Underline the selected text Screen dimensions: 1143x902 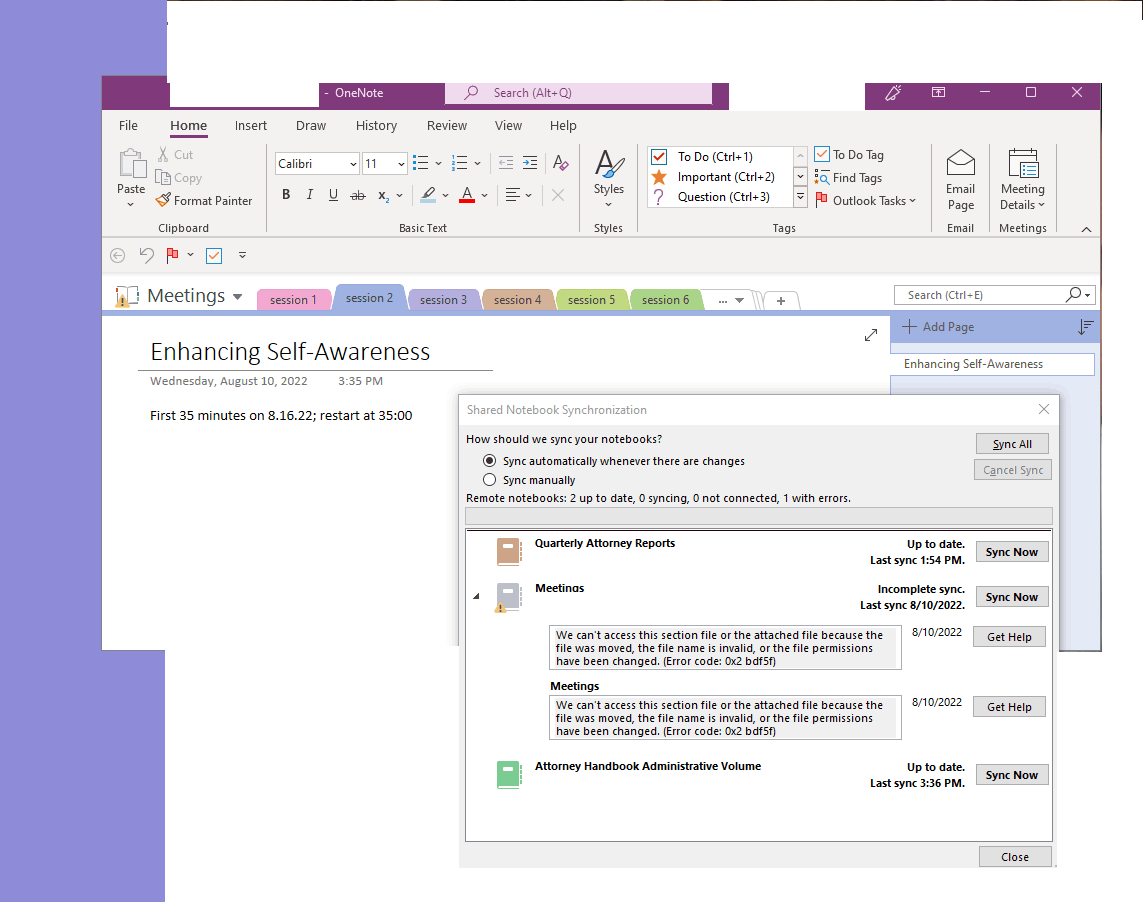(333, 195)
